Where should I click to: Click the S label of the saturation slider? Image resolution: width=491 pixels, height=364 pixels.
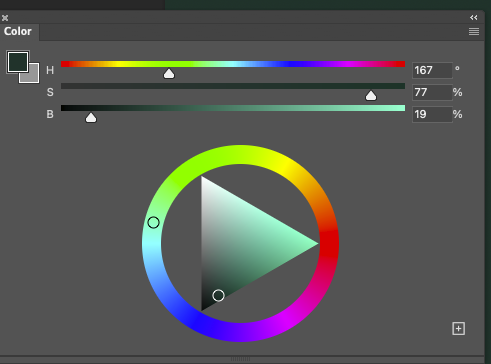50,92
